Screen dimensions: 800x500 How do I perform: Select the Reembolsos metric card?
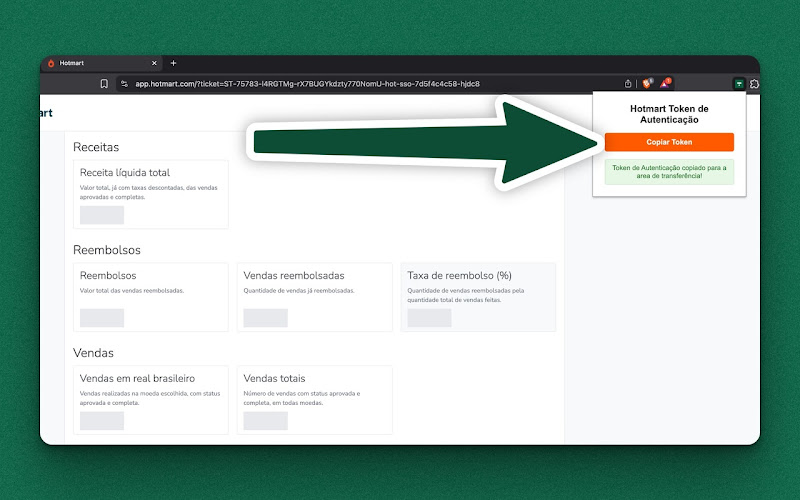[151, 297]
